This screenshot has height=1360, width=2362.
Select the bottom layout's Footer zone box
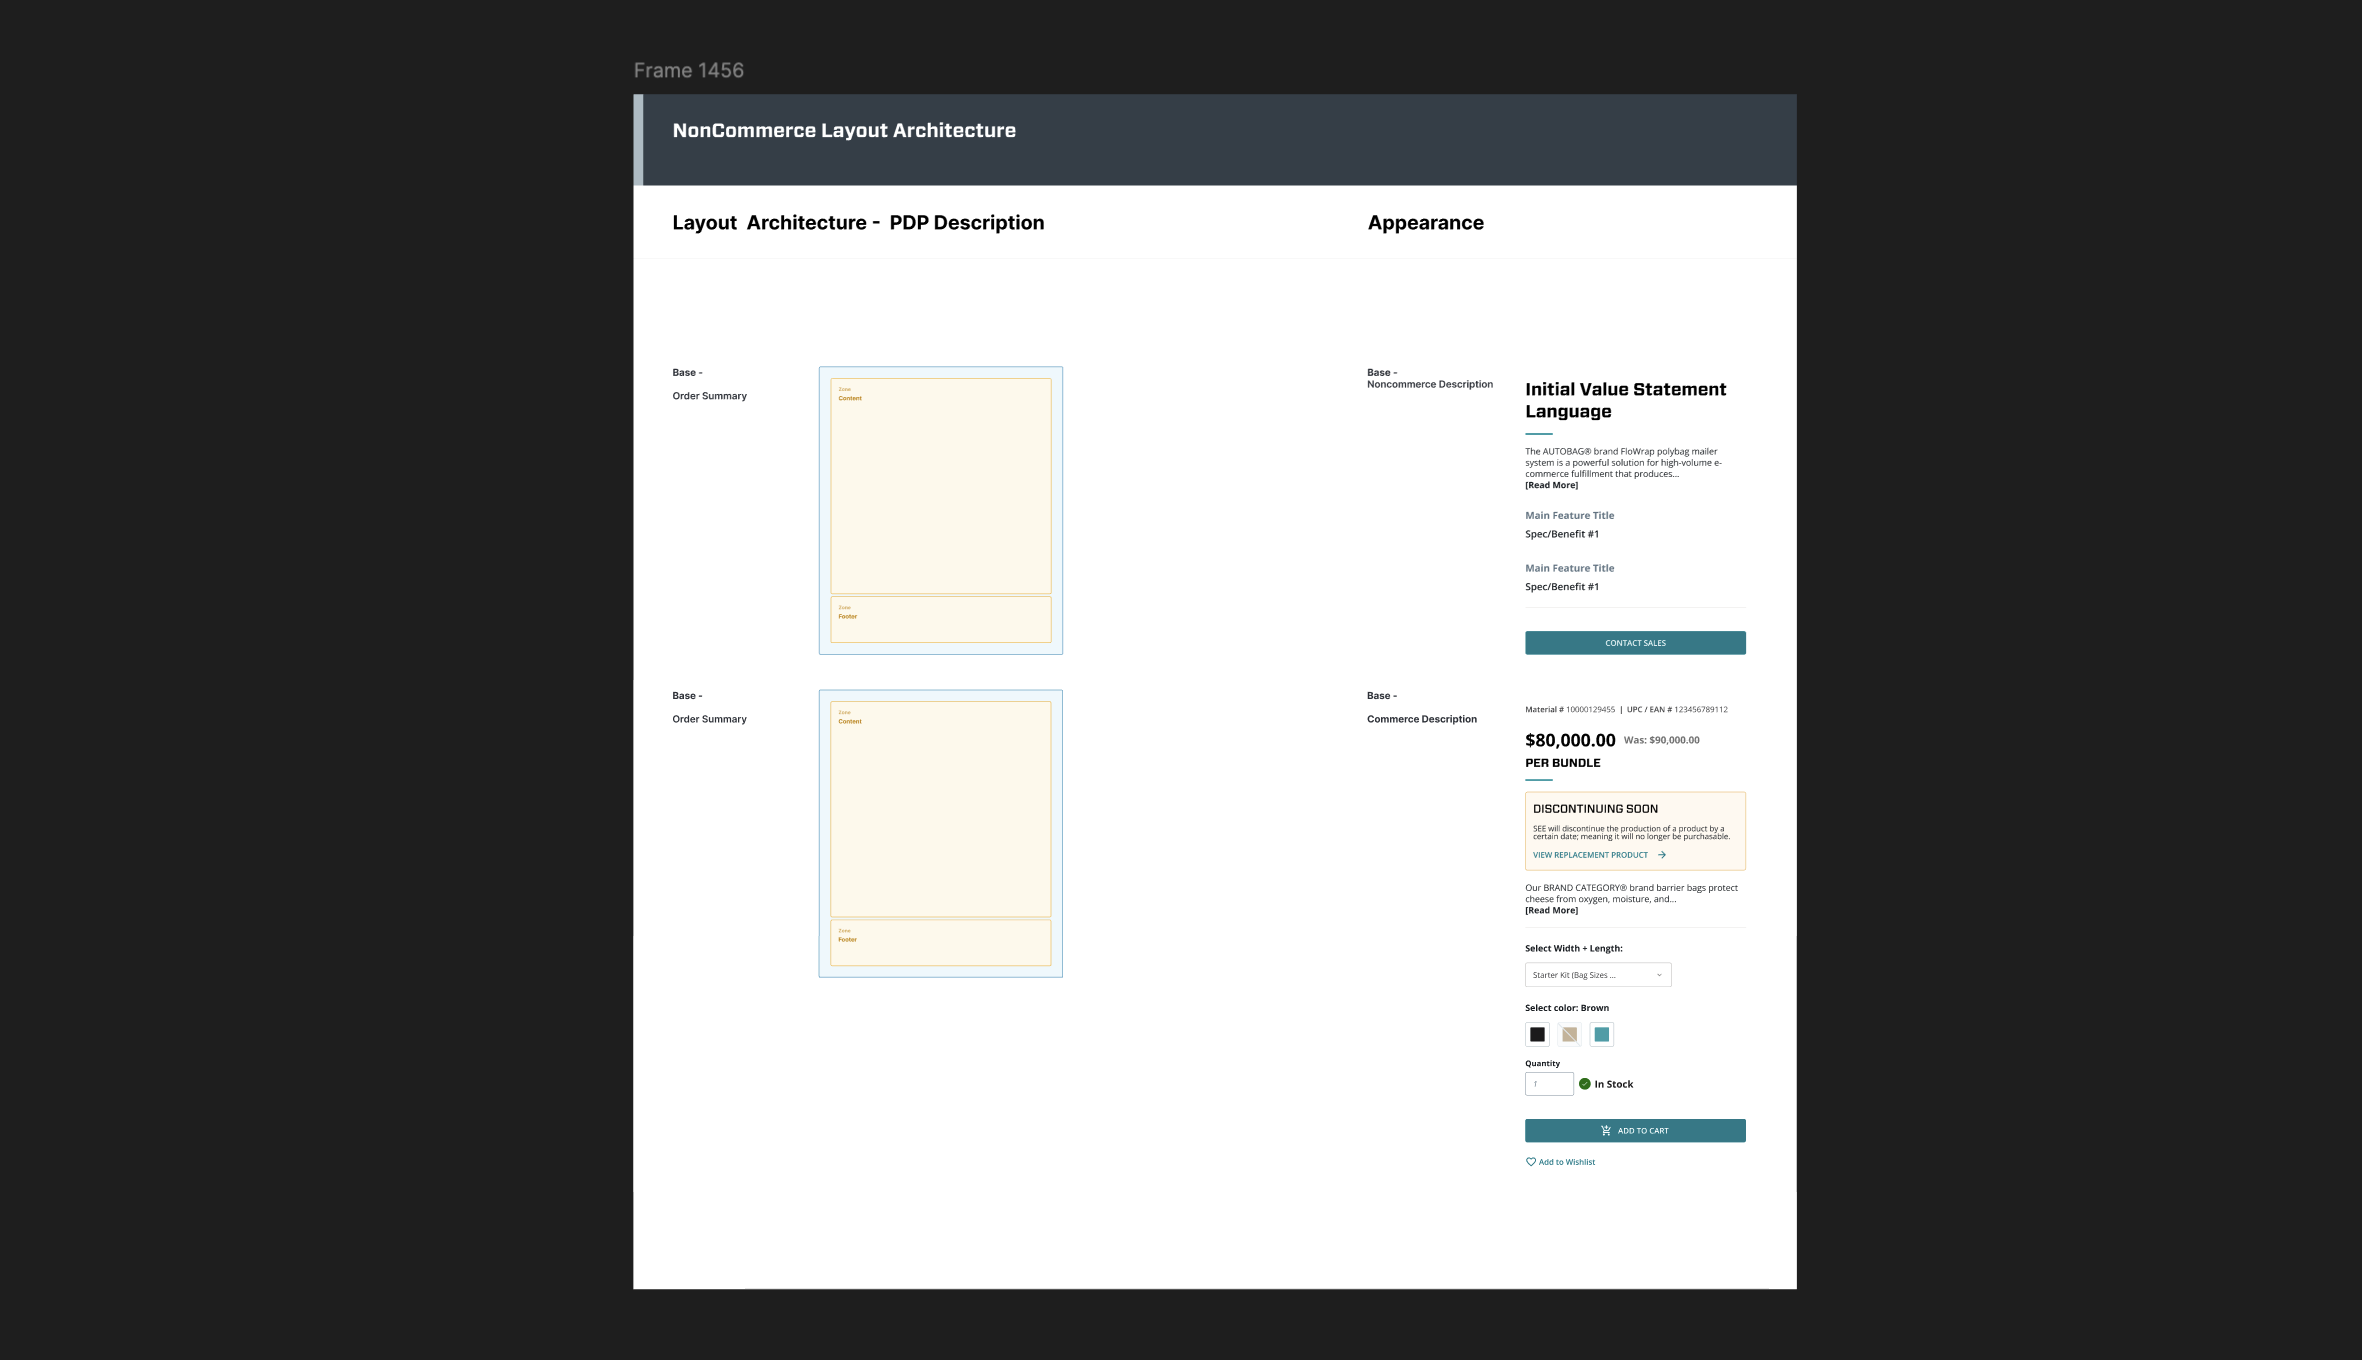(x=940, y=943)
